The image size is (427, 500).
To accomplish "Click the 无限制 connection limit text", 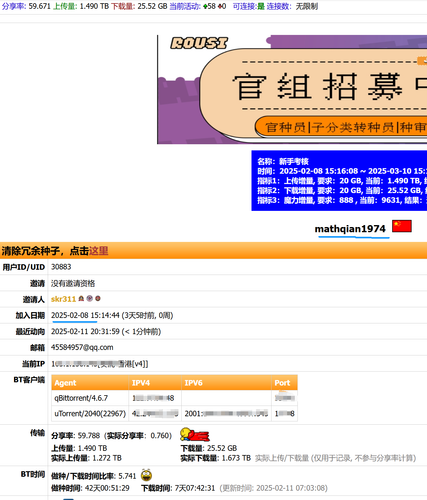I will point(307,6).
